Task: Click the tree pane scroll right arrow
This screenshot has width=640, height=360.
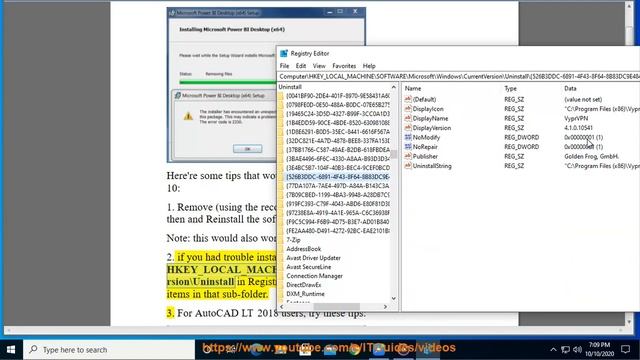Action: 385,307
